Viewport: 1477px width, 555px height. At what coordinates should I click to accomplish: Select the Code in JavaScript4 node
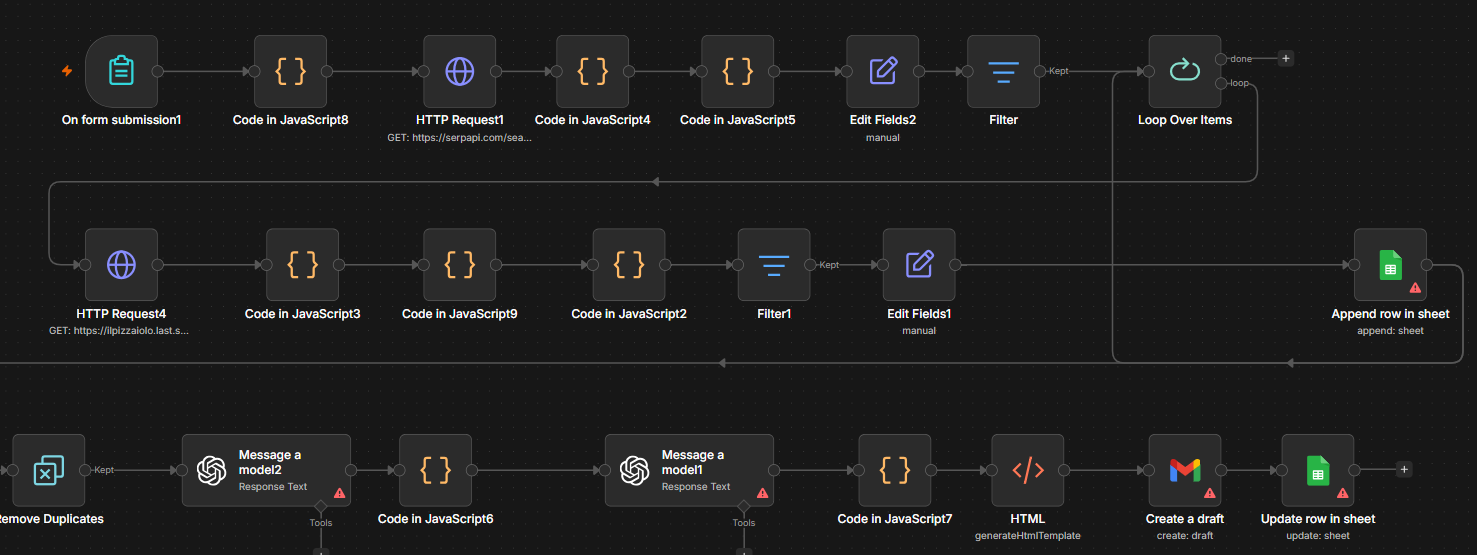592,72
